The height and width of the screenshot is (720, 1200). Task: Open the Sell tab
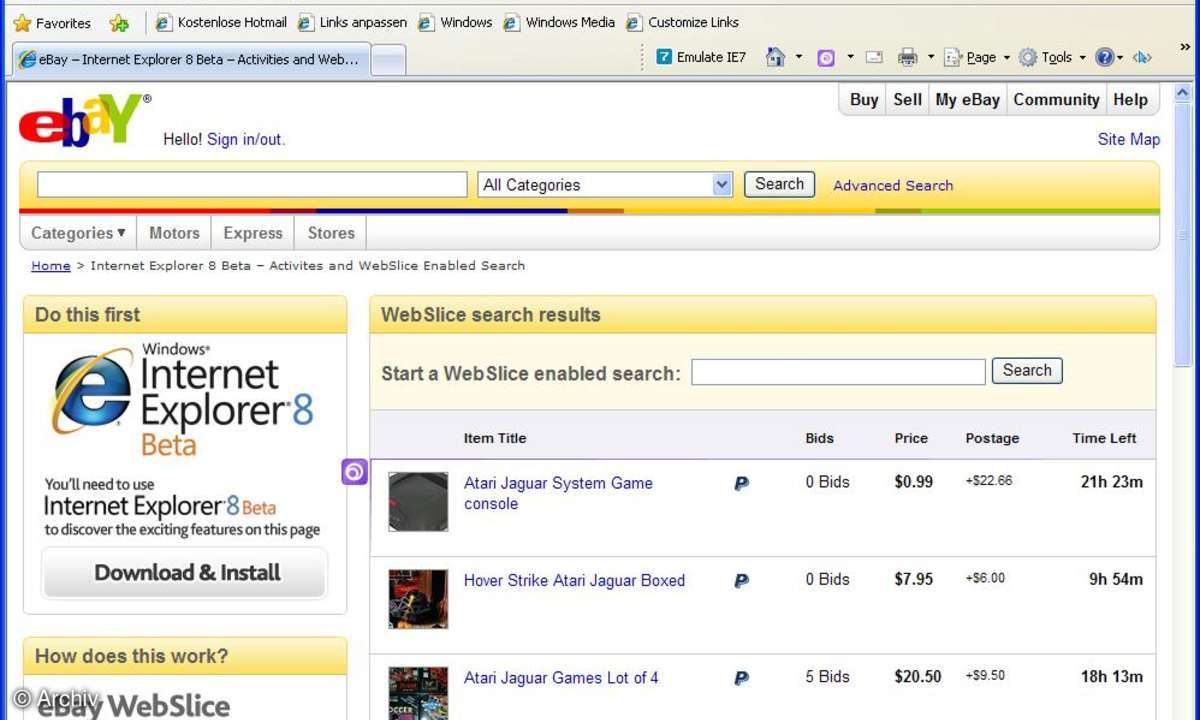(x=908, y=99)
